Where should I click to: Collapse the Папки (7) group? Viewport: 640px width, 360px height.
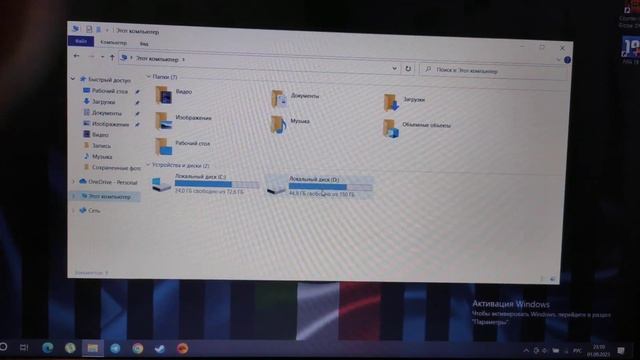pos(148,76)
